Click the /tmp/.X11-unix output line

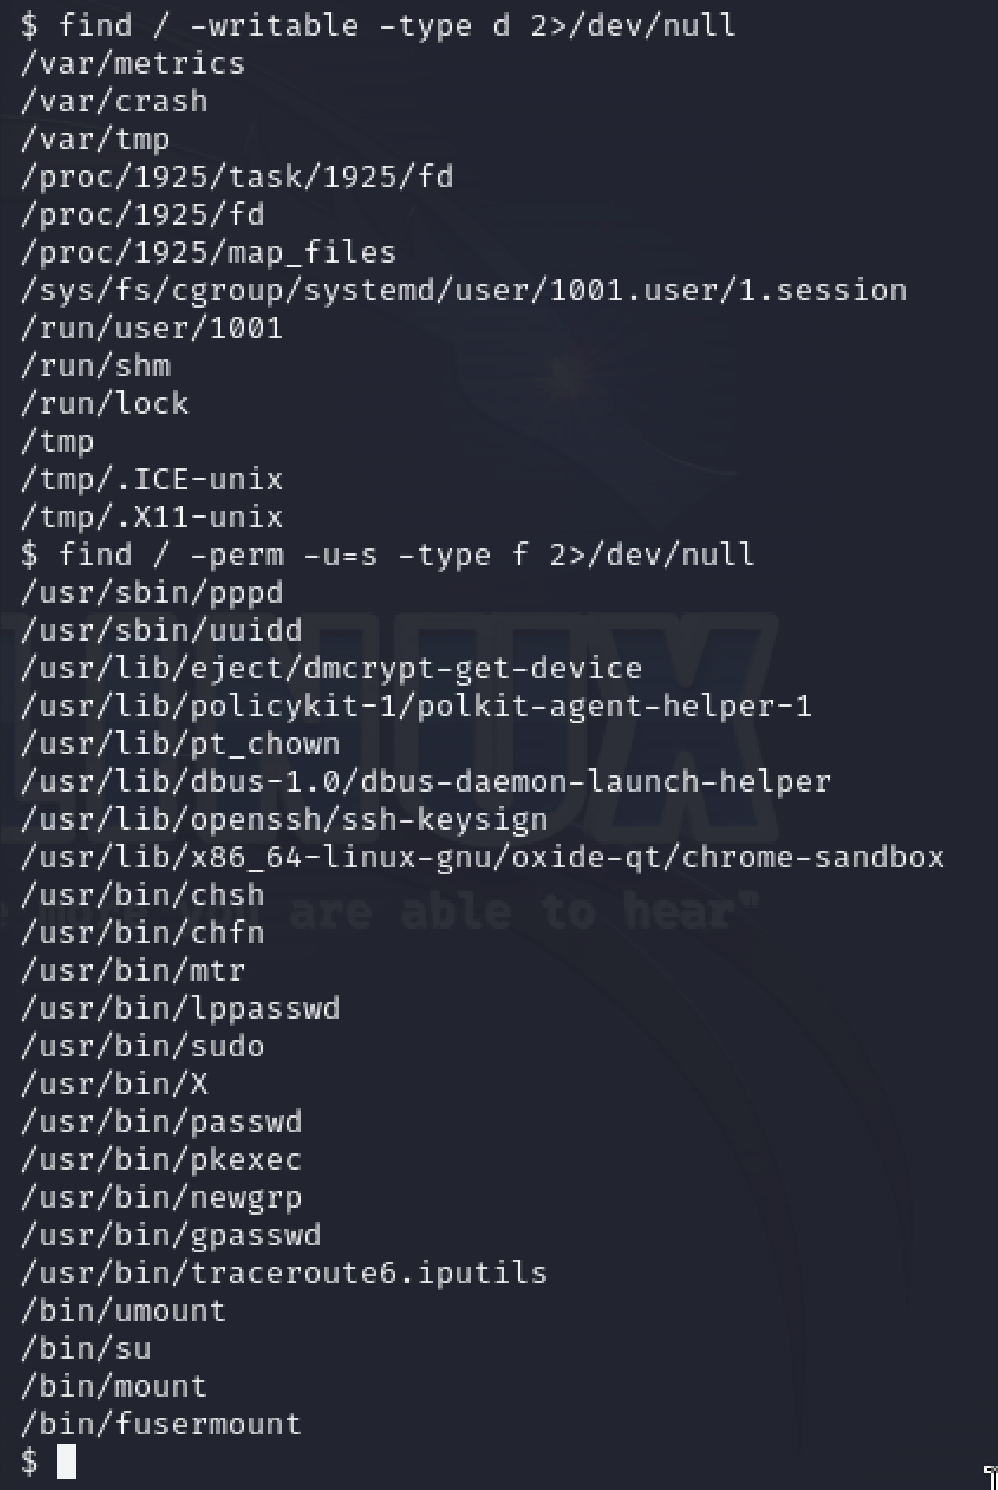[x=151, y=517]
